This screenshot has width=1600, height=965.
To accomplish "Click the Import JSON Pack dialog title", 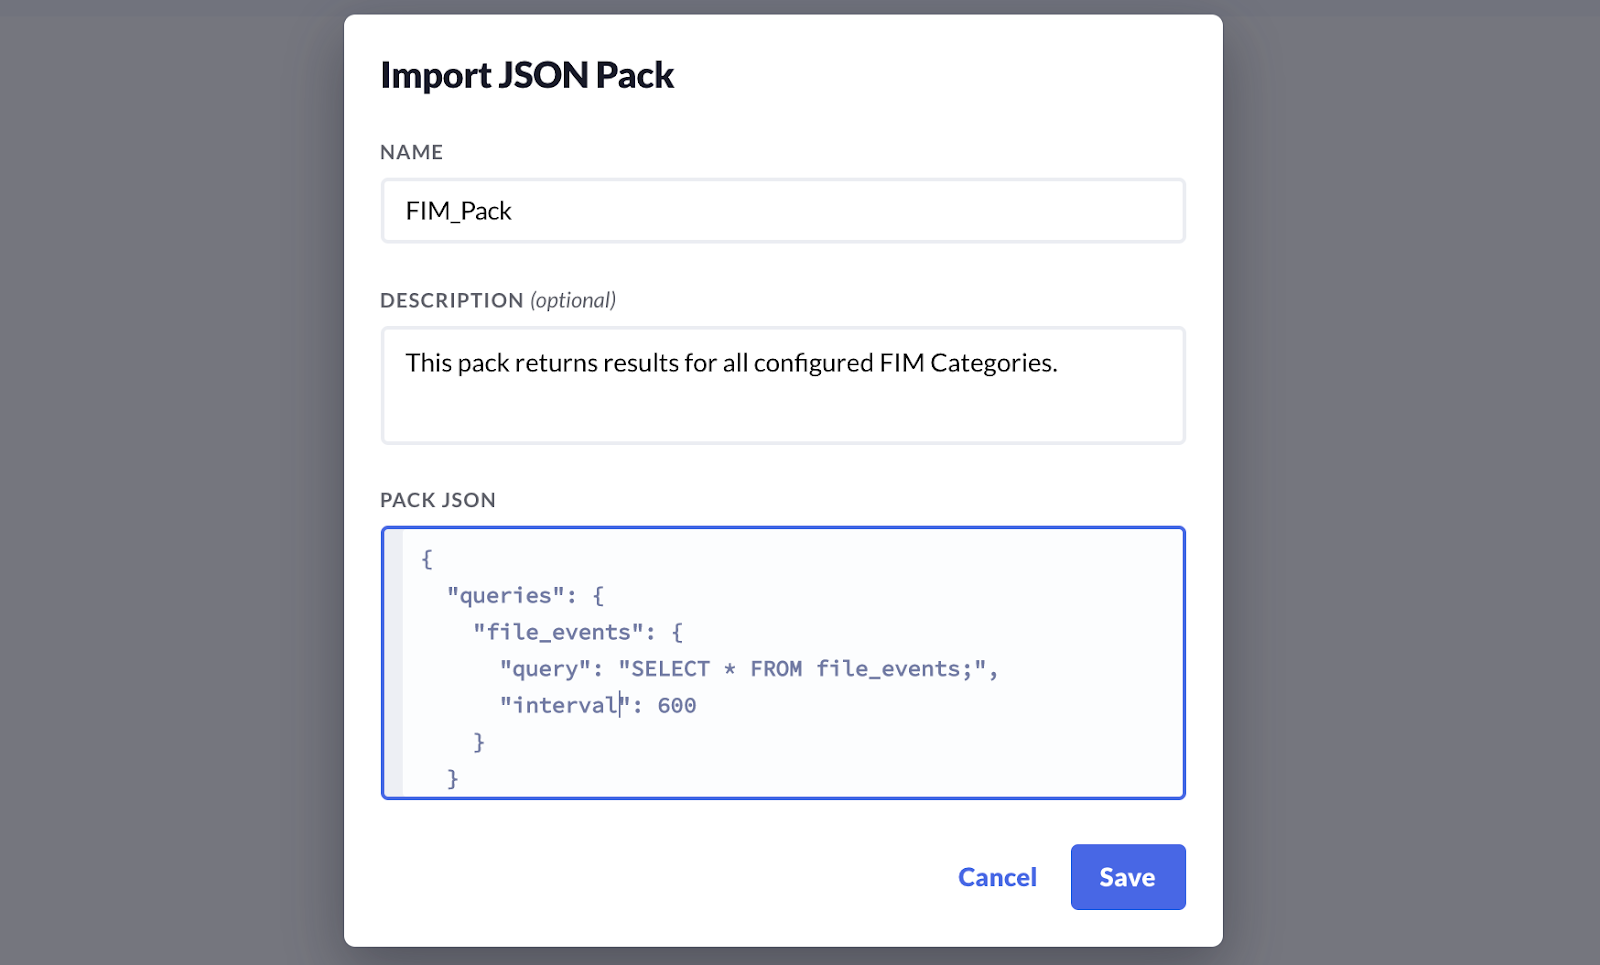I will click(527, 75).
